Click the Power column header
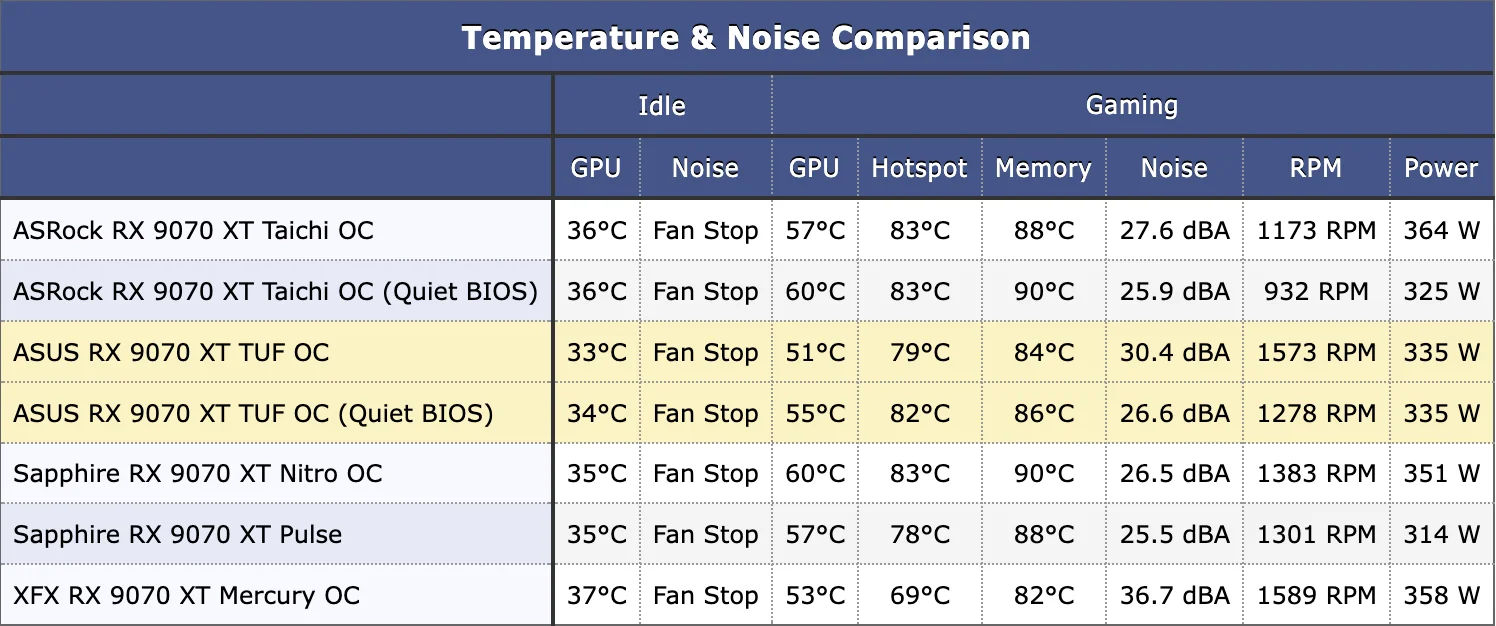1496x626 pixels. click(1440, 168)
